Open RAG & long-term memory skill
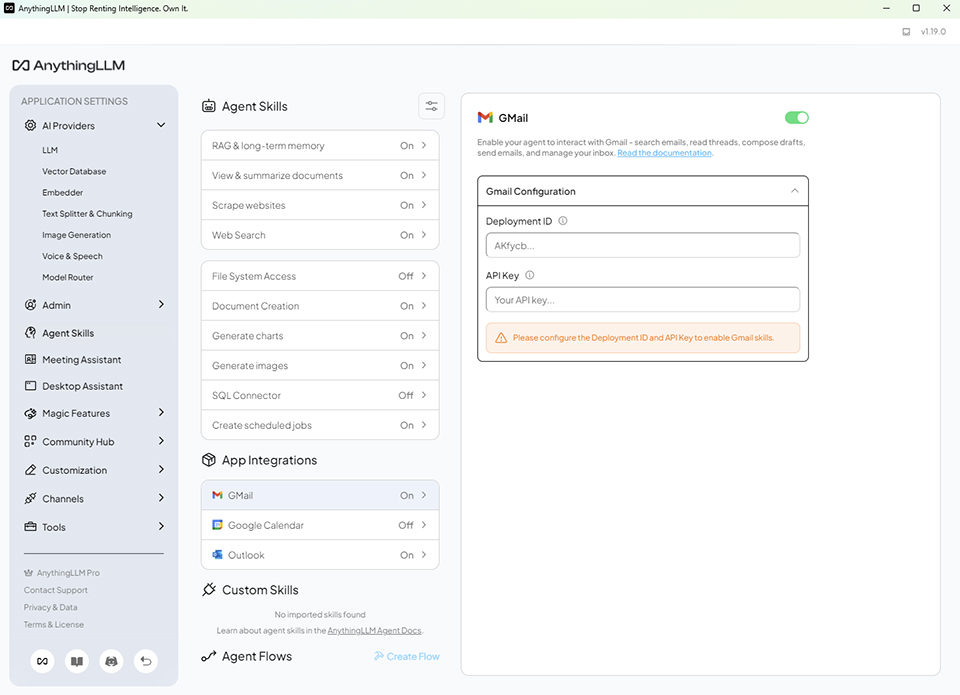This screenshot has height=695, width=960. coord(320,146)
